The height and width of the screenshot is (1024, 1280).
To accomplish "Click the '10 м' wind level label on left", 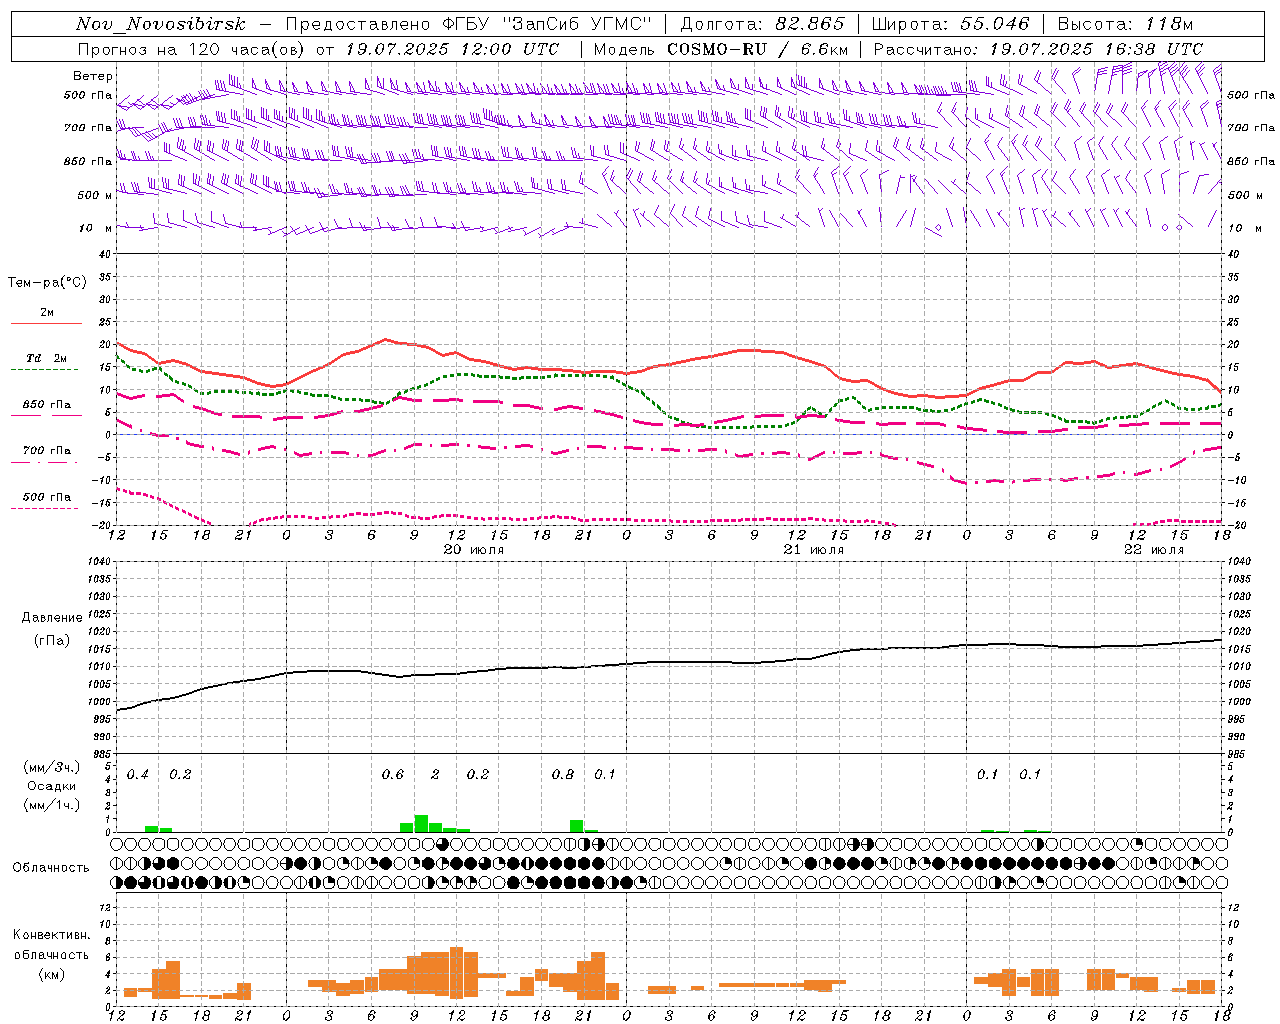I will point(96,228).
